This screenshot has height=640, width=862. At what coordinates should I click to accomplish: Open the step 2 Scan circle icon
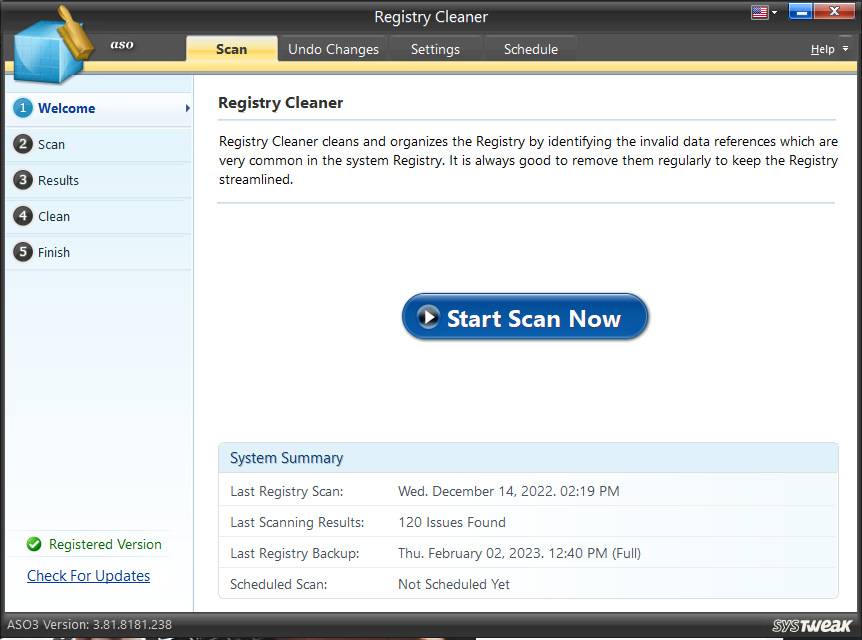pos(23,144)
